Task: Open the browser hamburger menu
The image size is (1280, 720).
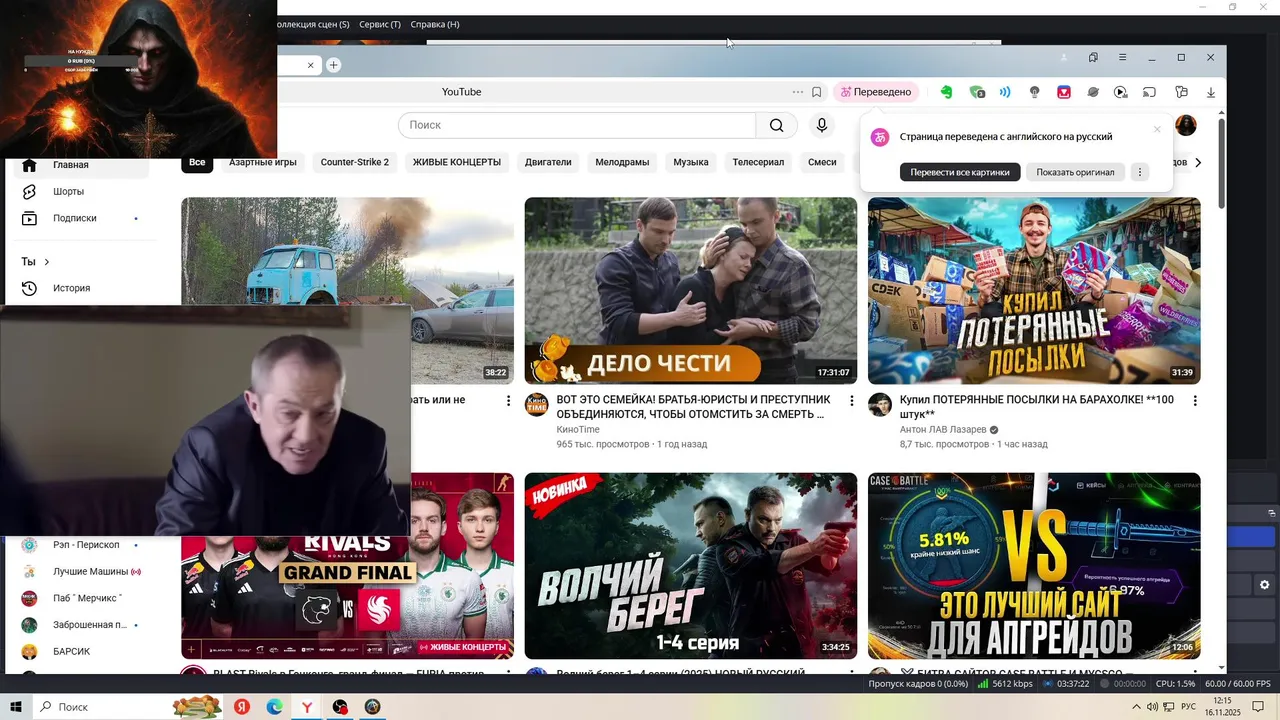Action: coord(1122,58)
